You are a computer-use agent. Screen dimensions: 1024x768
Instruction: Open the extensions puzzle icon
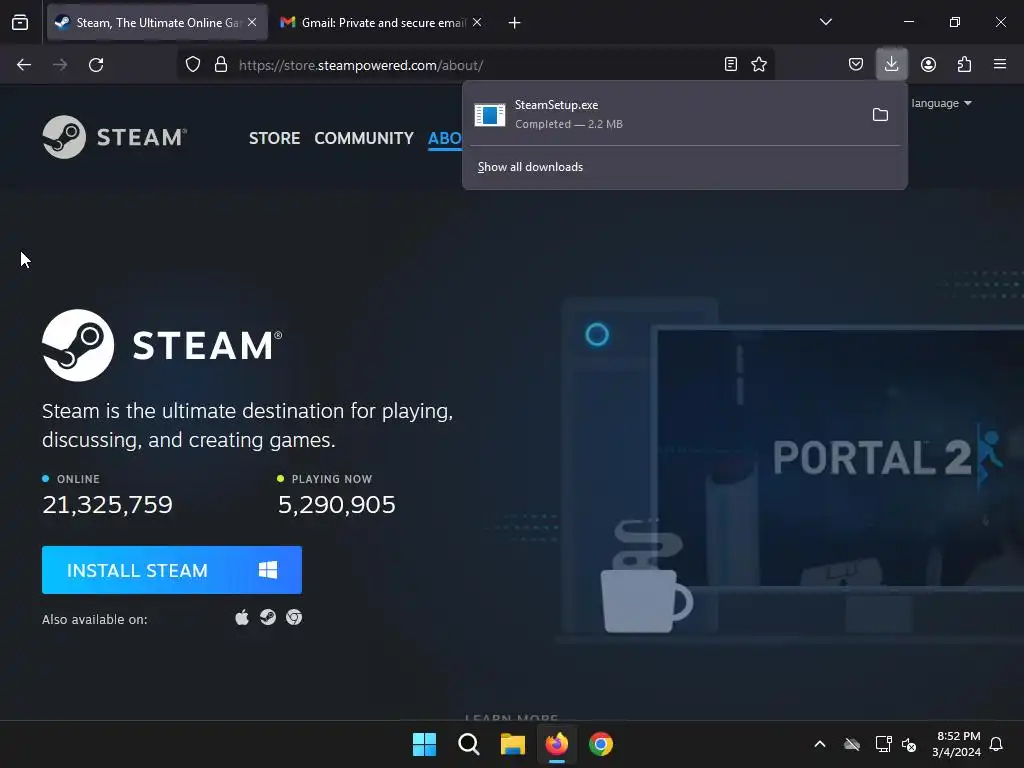coord(964,64)
